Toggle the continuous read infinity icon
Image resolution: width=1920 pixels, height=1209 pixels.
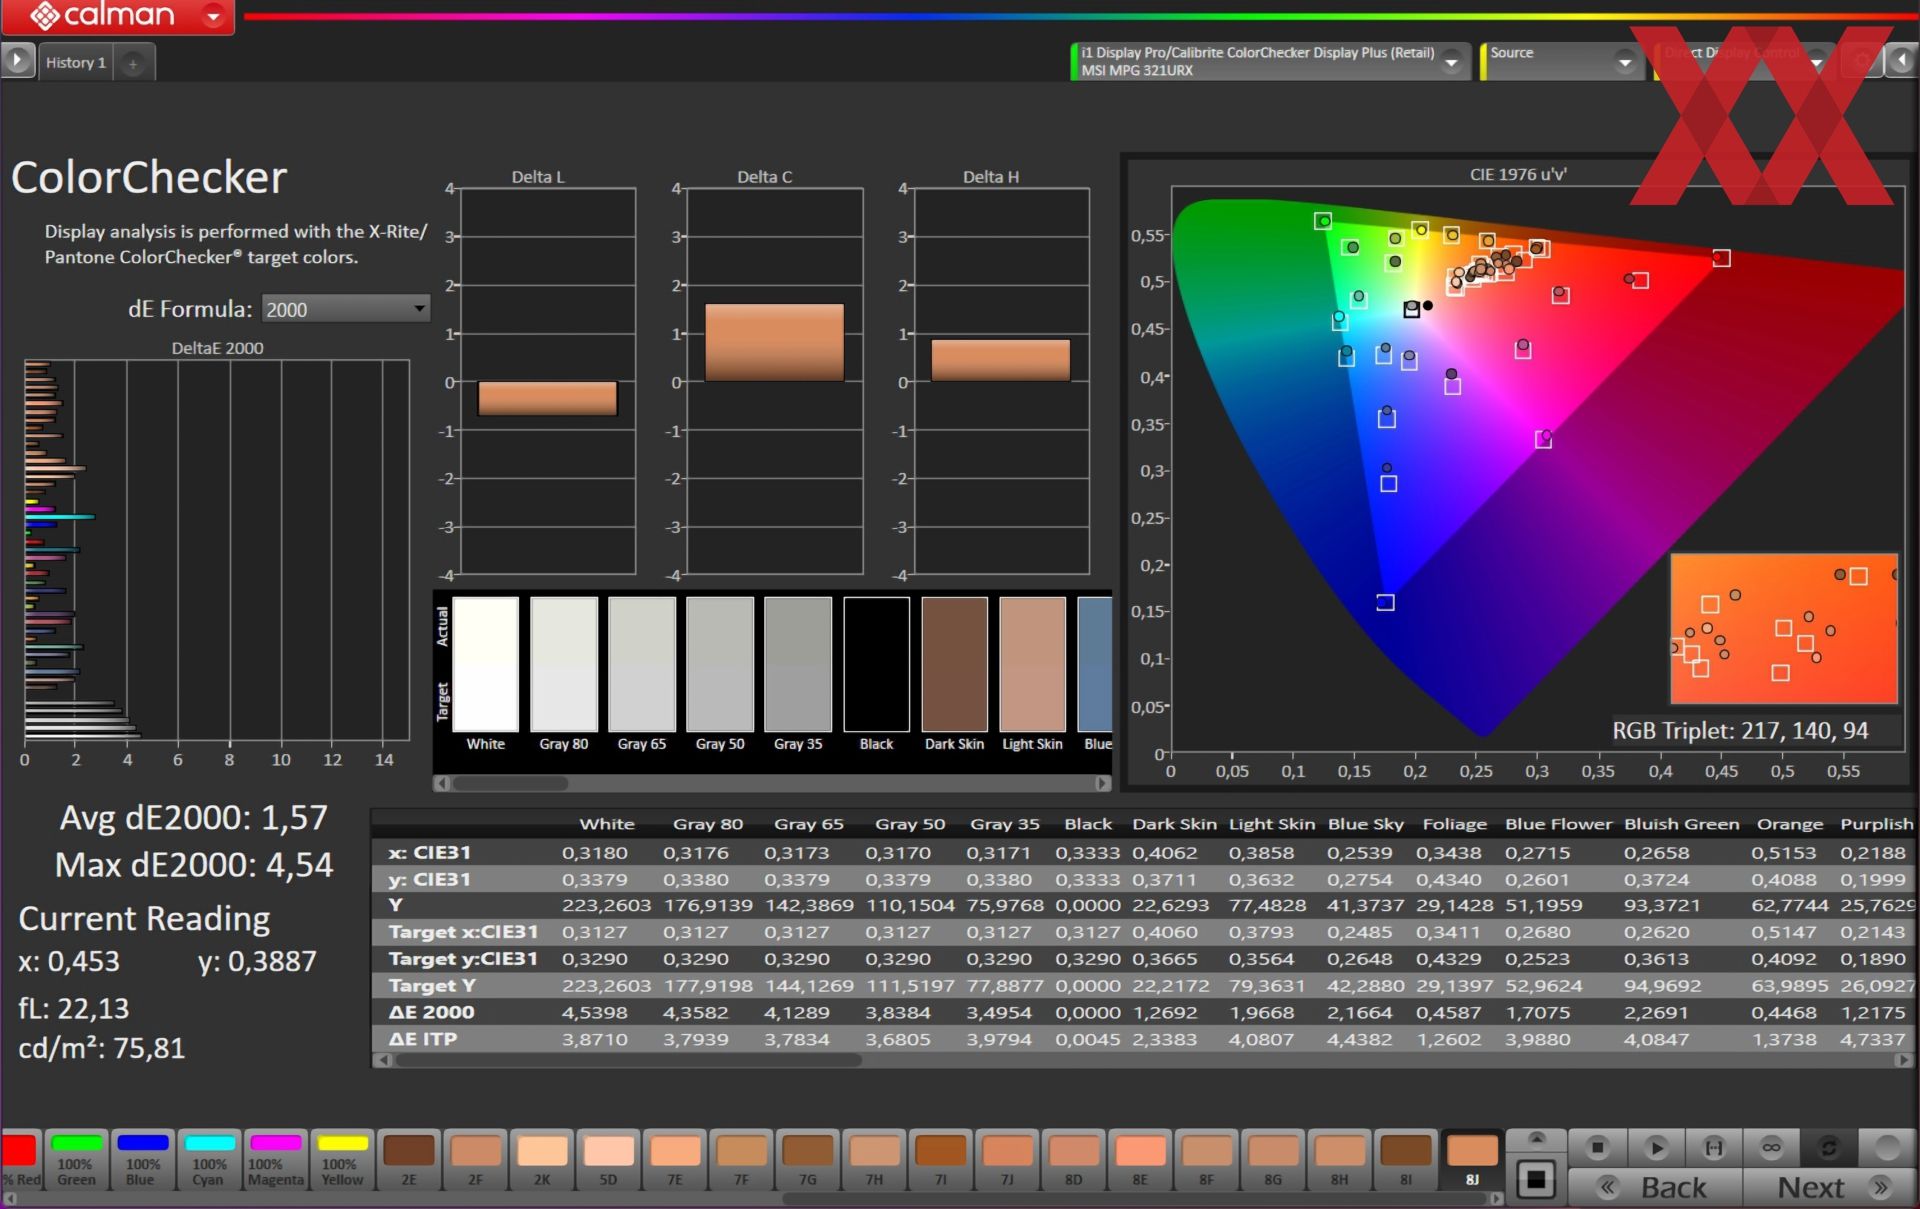point(1771,1147)
